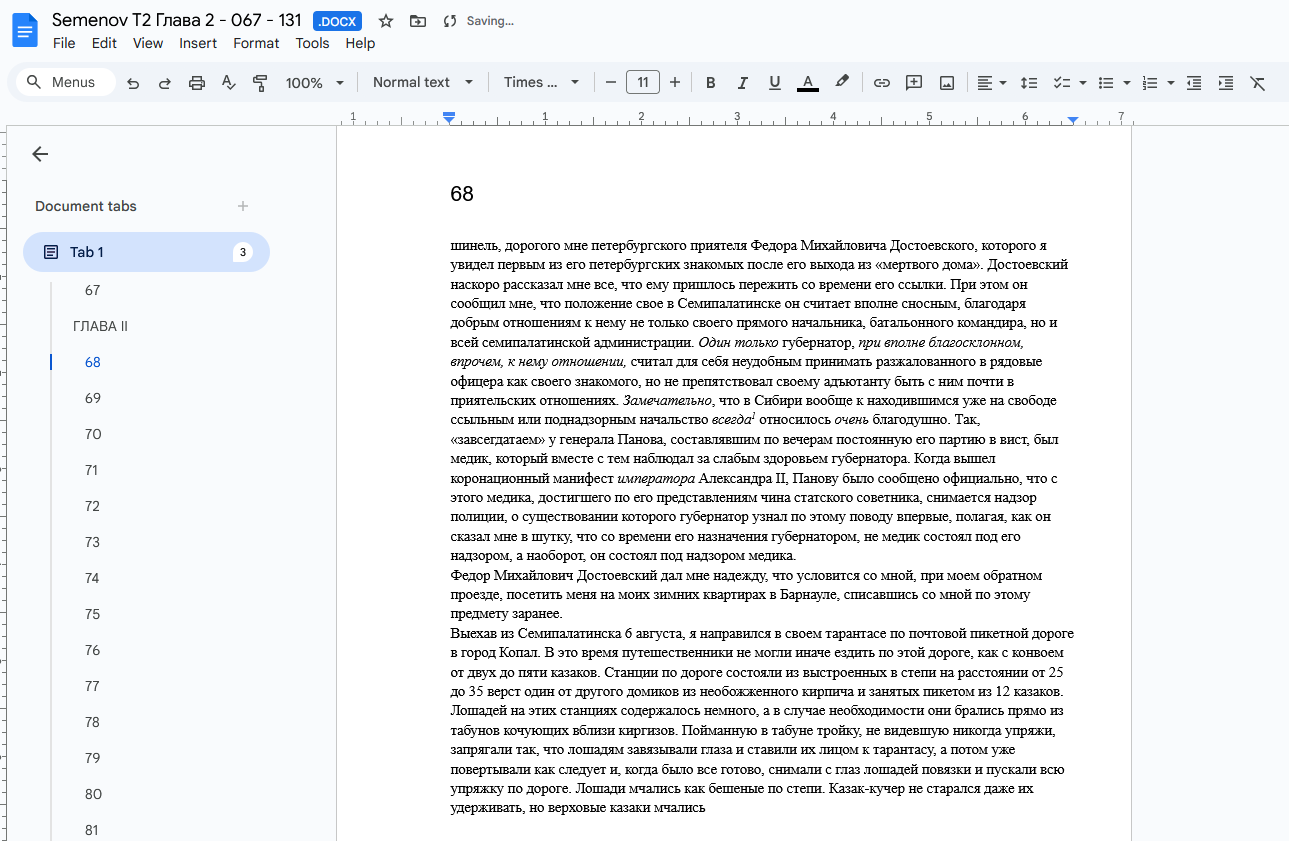The image size is (1289, 841).
Task: Toggle bold formatting
Action: pos(710,82)
